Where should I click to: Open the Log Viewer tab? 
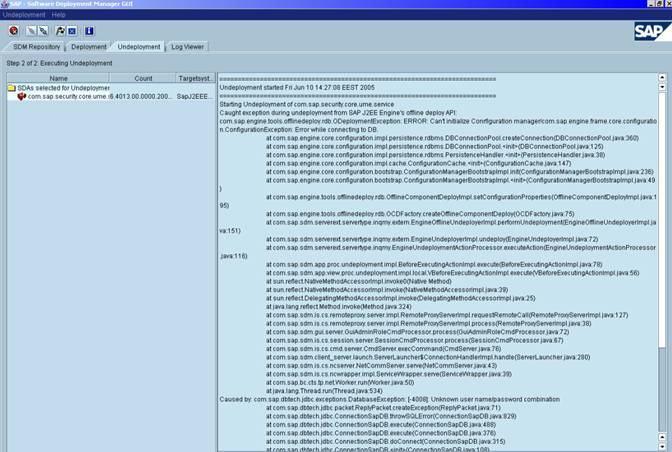click(x=188, y=46)
